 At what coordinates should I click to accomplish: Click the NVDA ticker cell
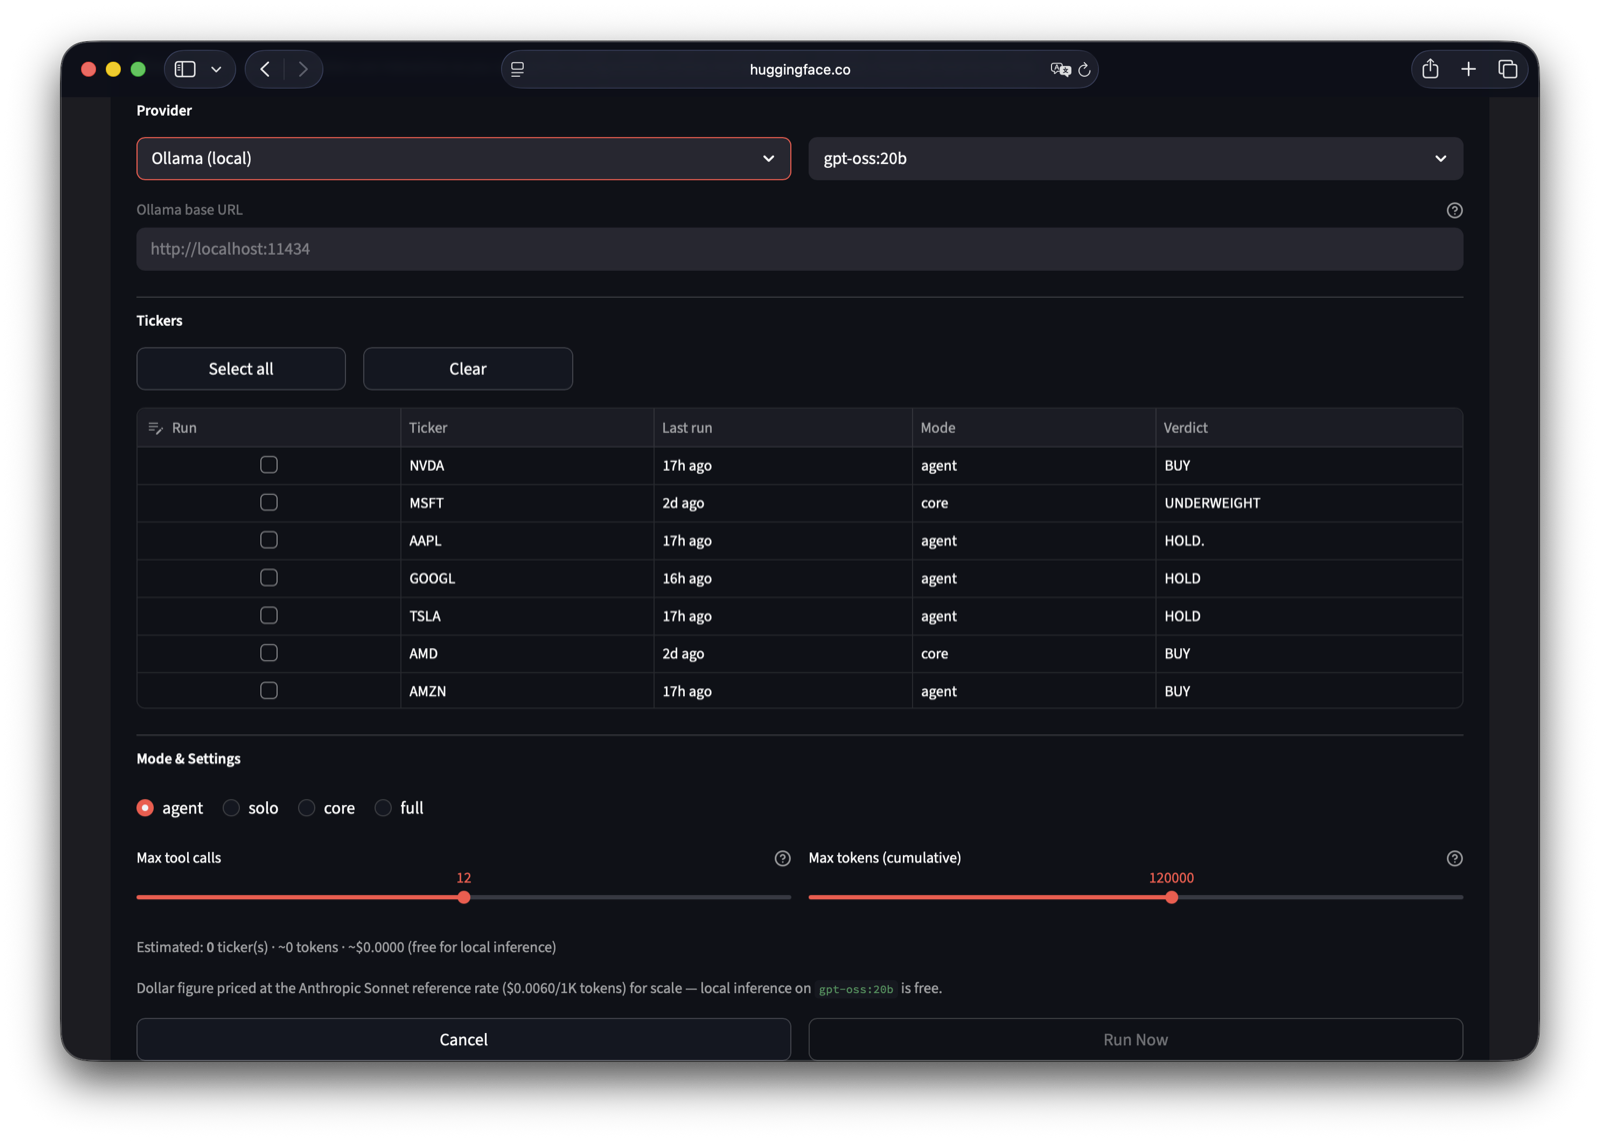point(527,465)
